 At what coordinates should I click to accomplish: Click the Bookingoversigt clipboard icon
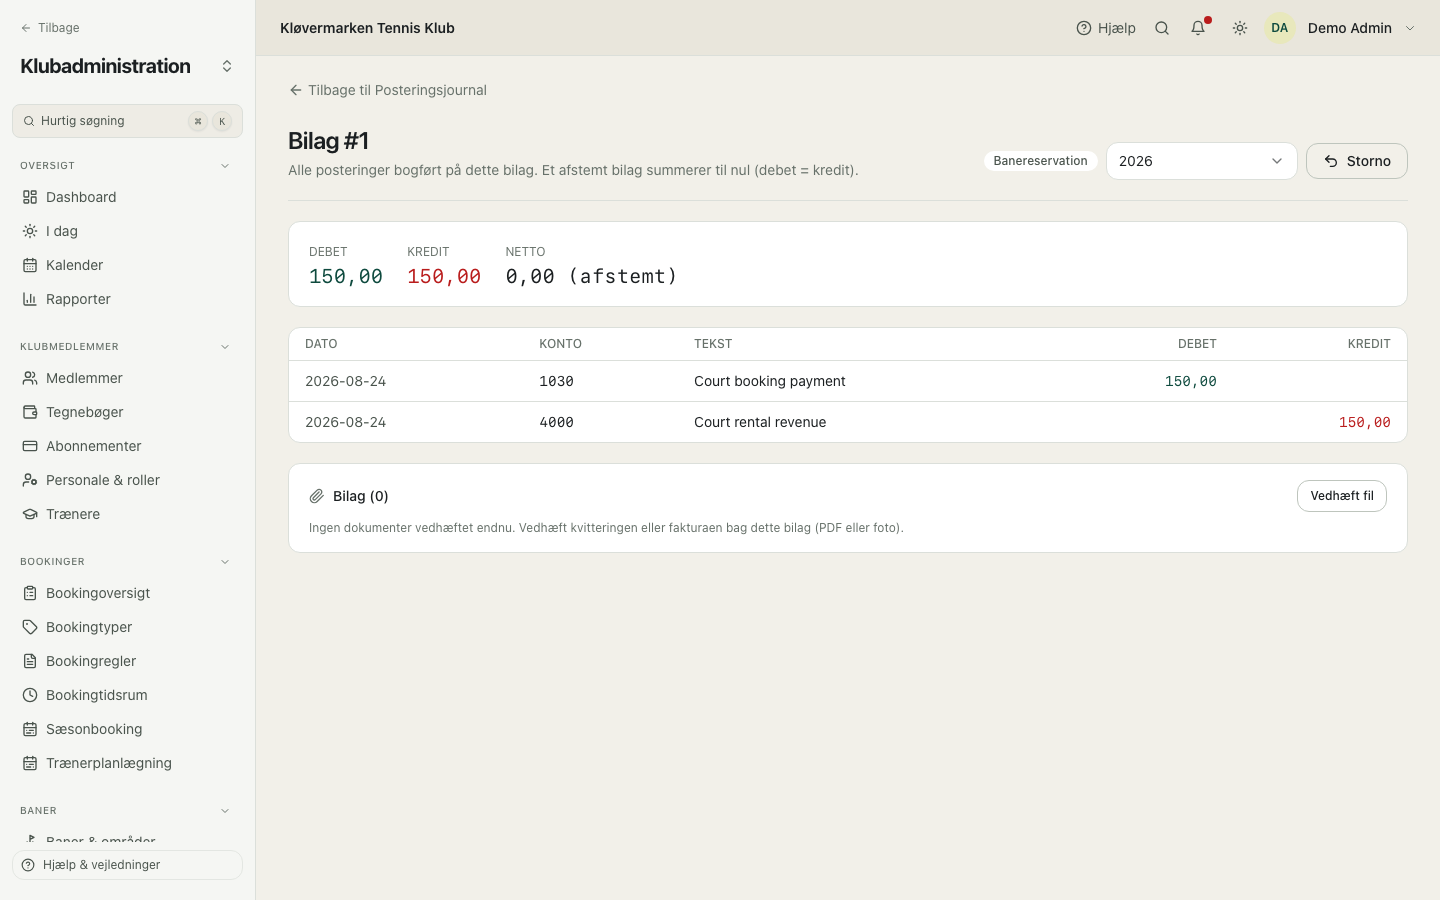click(30, 593)
